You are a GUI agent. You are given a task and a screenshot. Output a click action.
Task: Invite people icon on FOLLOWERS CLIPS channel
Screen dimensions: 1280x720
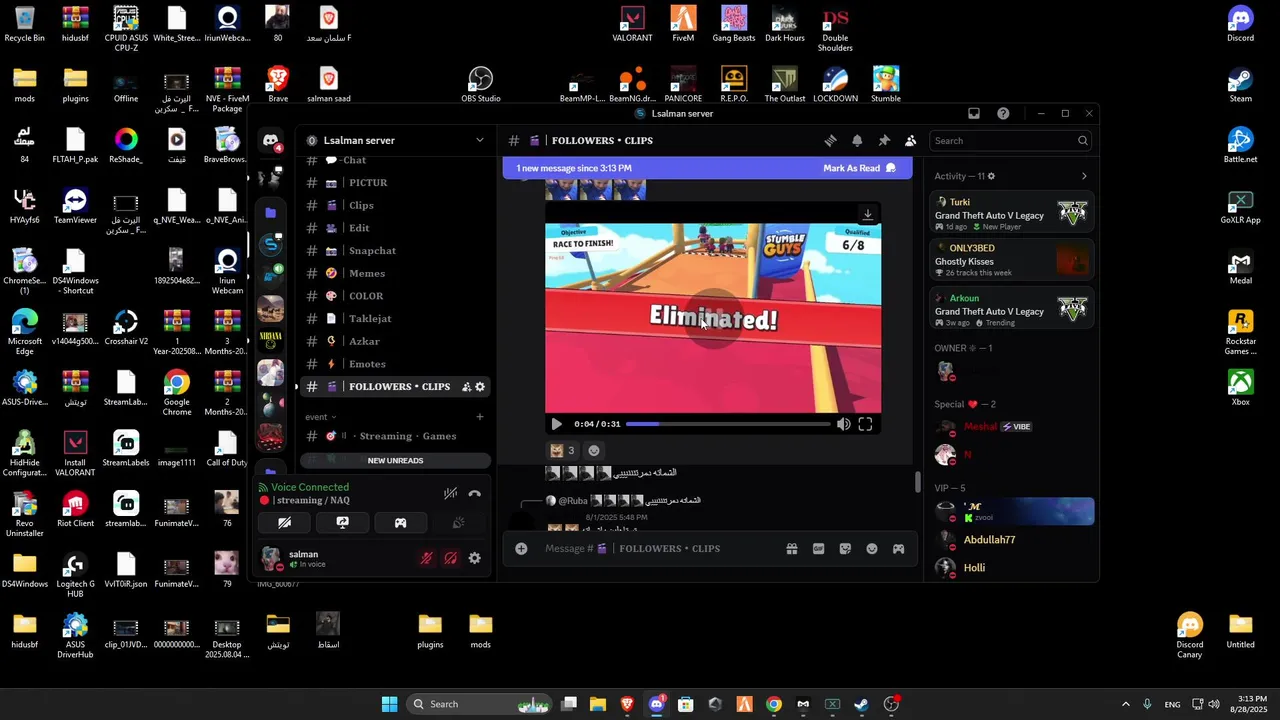point(466,387)
